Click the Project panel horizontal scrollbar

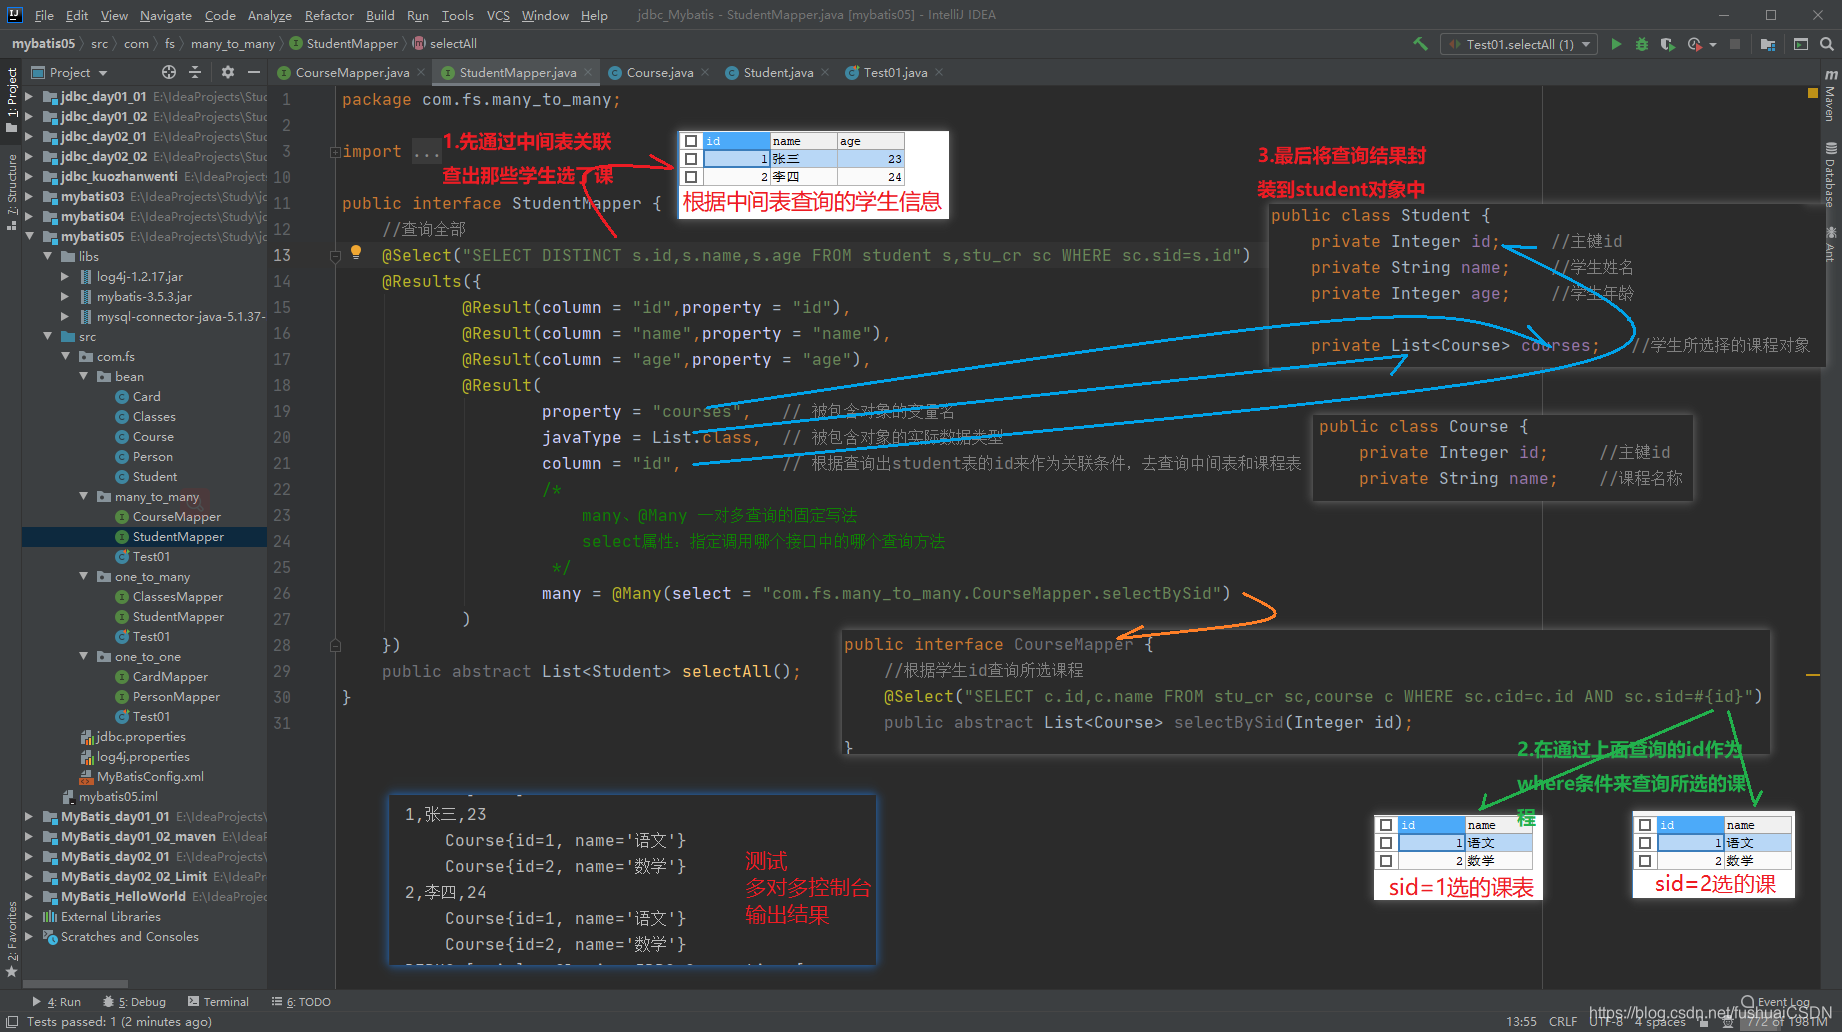(x=75, y=984)
